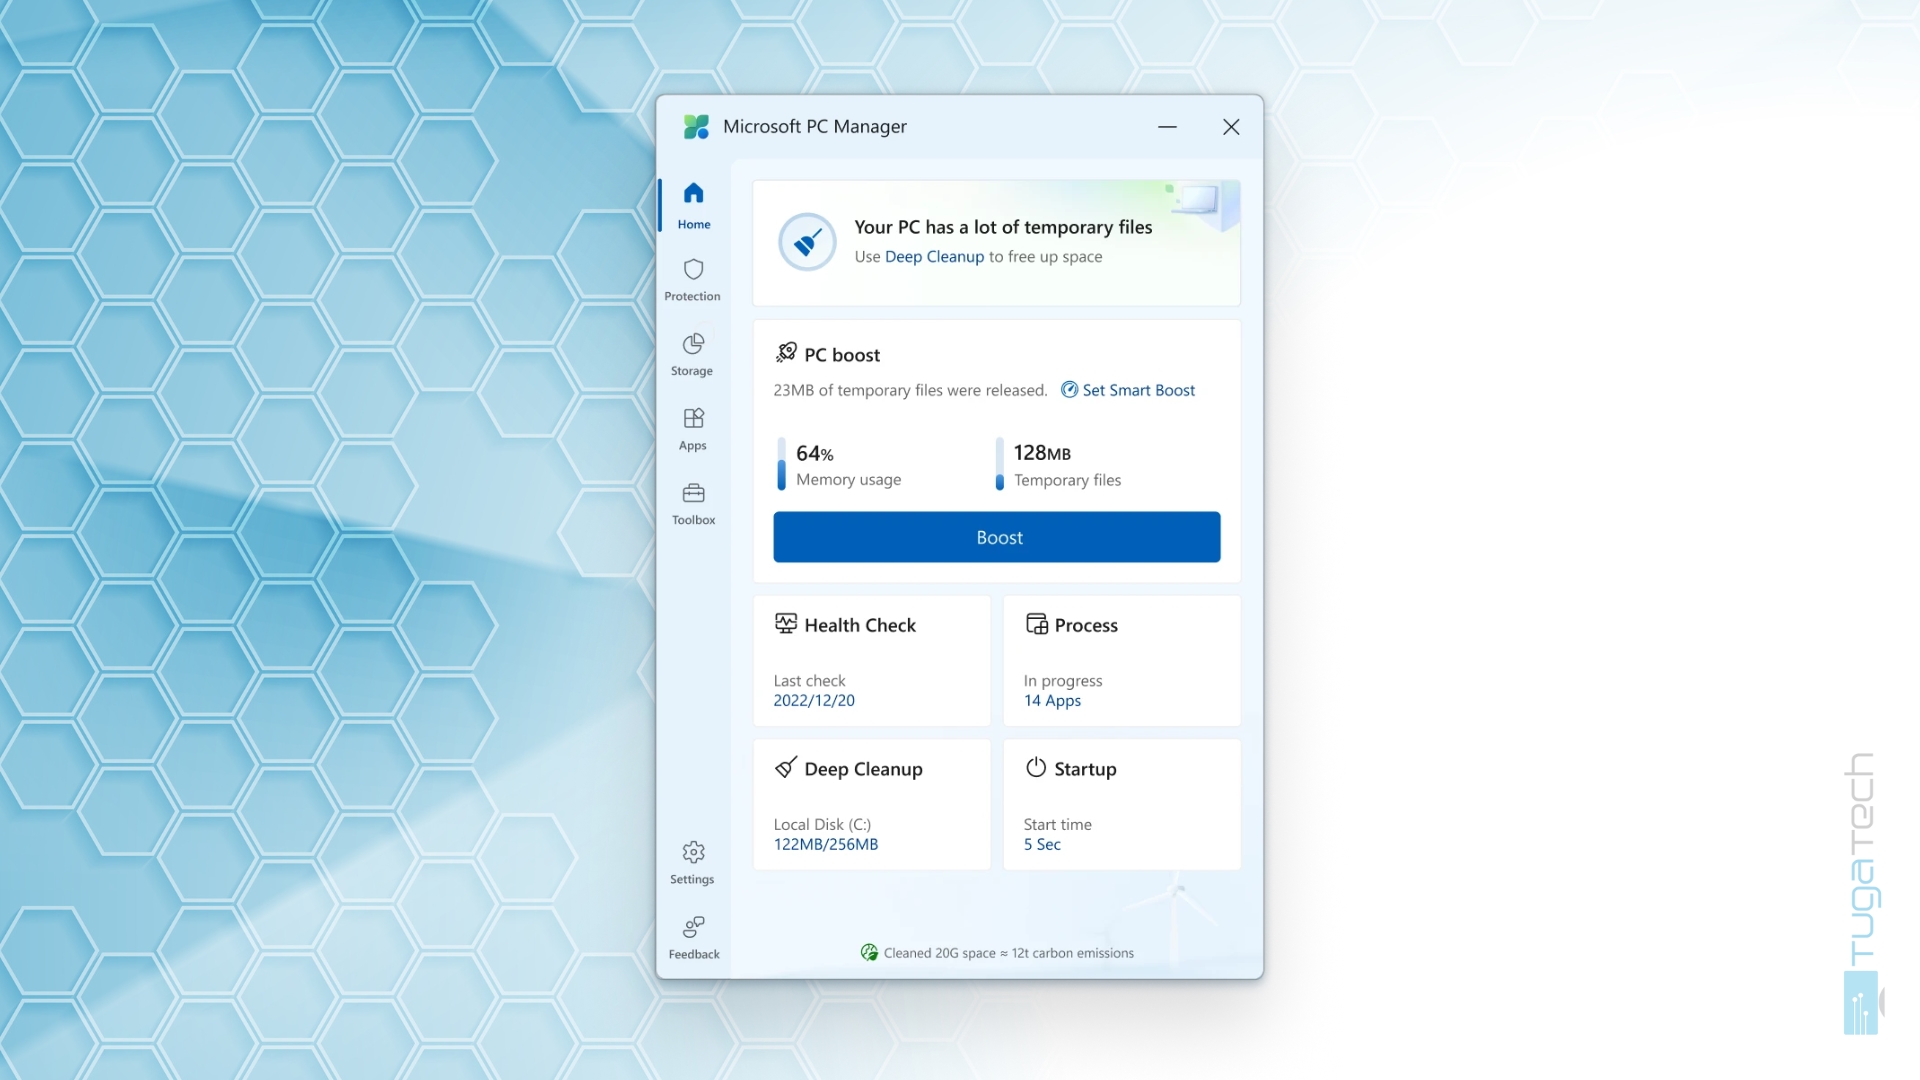1920x1080 pixels.
Task: Click the PC boost heading text
Action: 842,355
